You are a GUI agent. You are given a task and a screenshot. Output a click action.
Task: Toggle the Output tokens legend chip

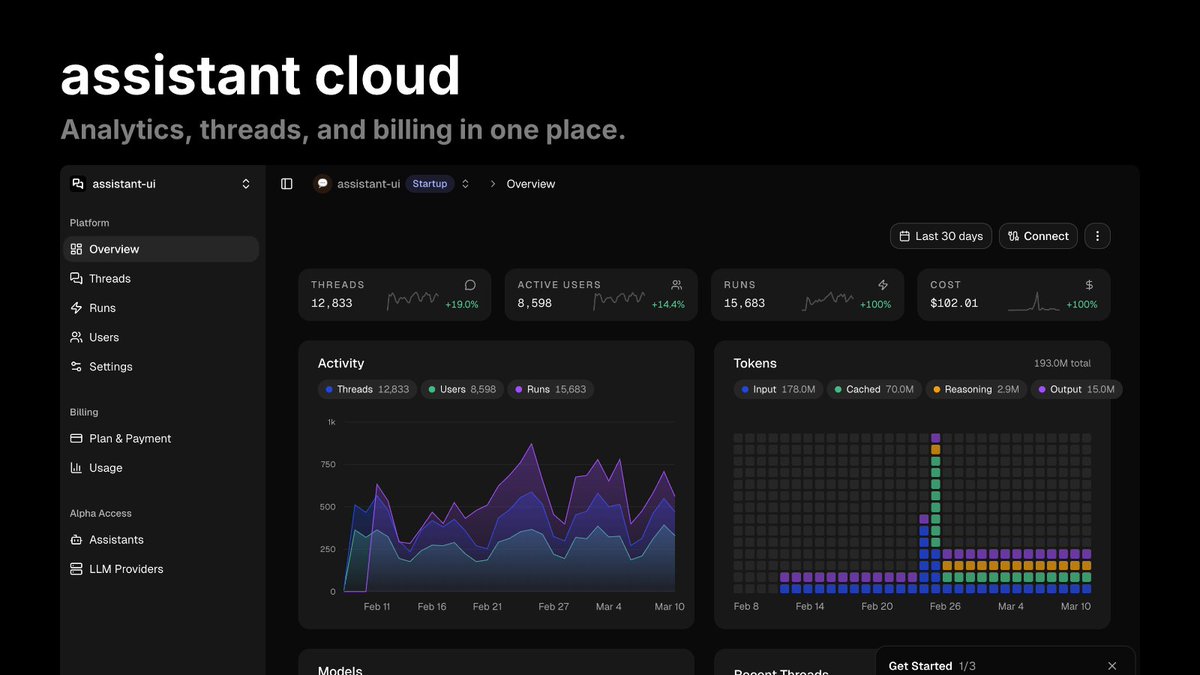[1076, 389]
